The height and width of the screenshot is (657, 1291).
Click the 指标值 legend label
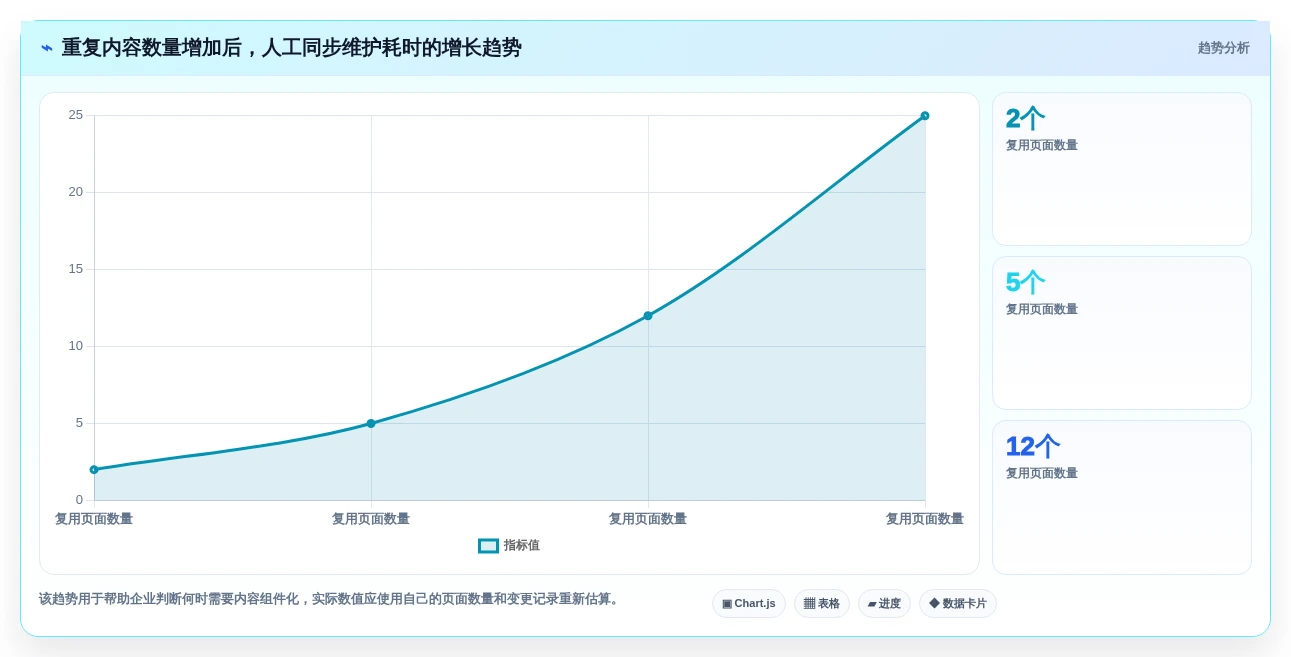coord(522,546)
